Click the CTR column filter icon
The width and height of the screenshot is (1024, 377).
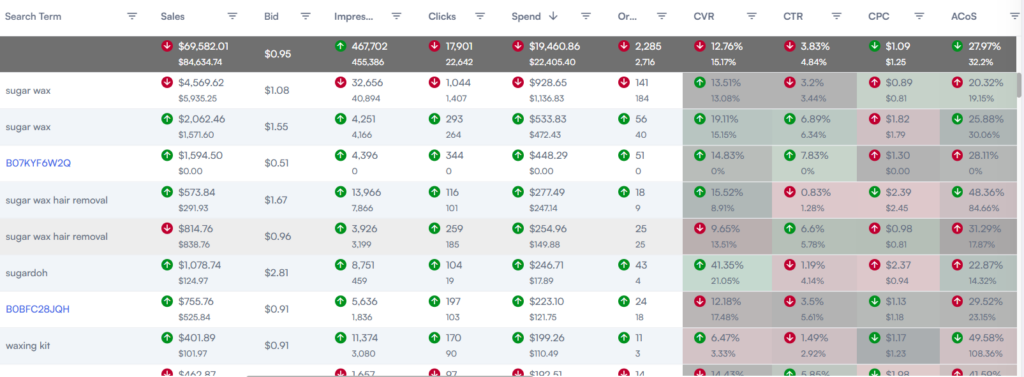[837, 16]
